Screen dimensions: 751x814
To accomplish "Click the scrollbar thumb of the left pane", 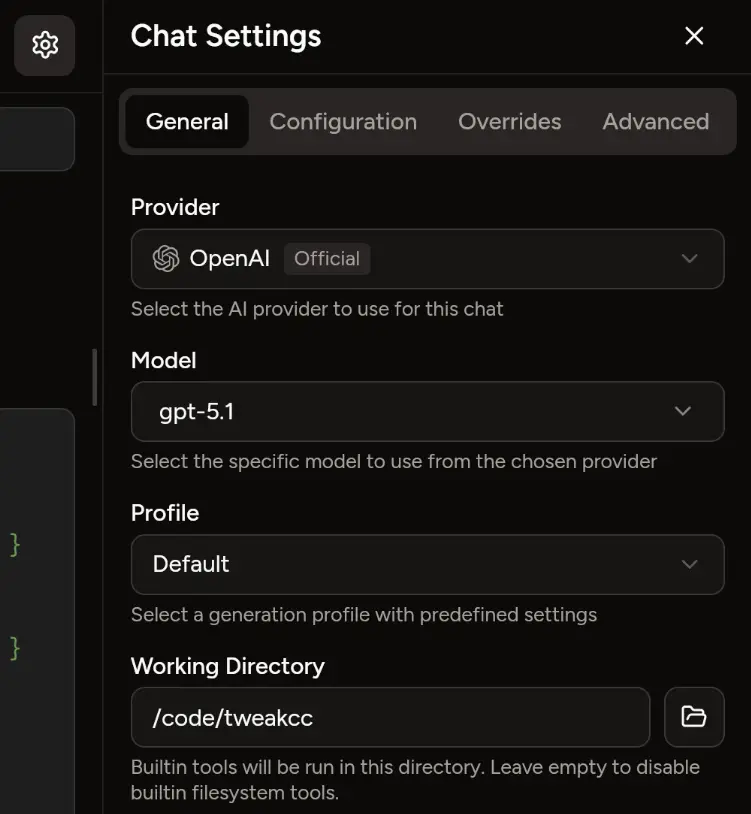I will (x=95, y=376).
